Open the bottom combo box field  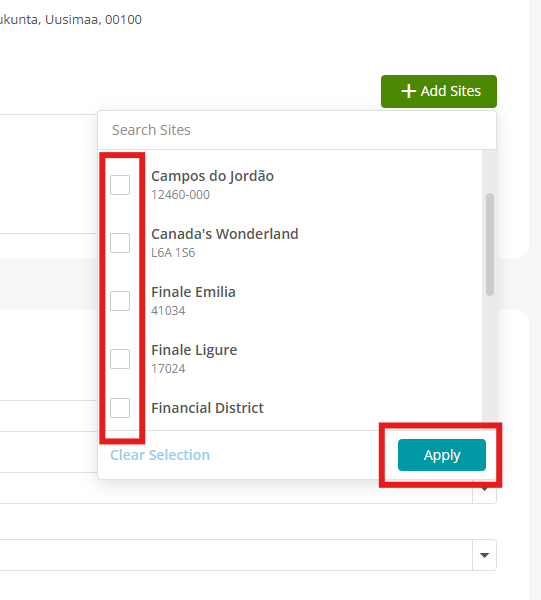248,555
